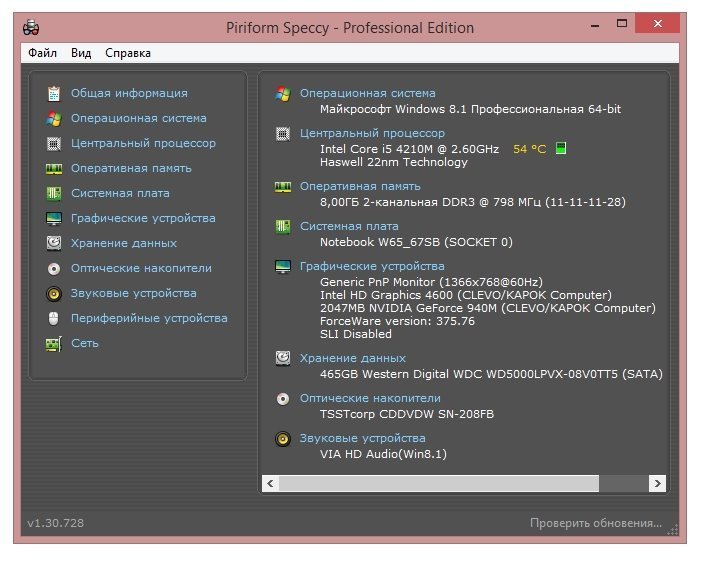Click Операционная система heading in summary panel
This screenshot has height=563, width=704.
pyautogui.click(x=368, y=93)
